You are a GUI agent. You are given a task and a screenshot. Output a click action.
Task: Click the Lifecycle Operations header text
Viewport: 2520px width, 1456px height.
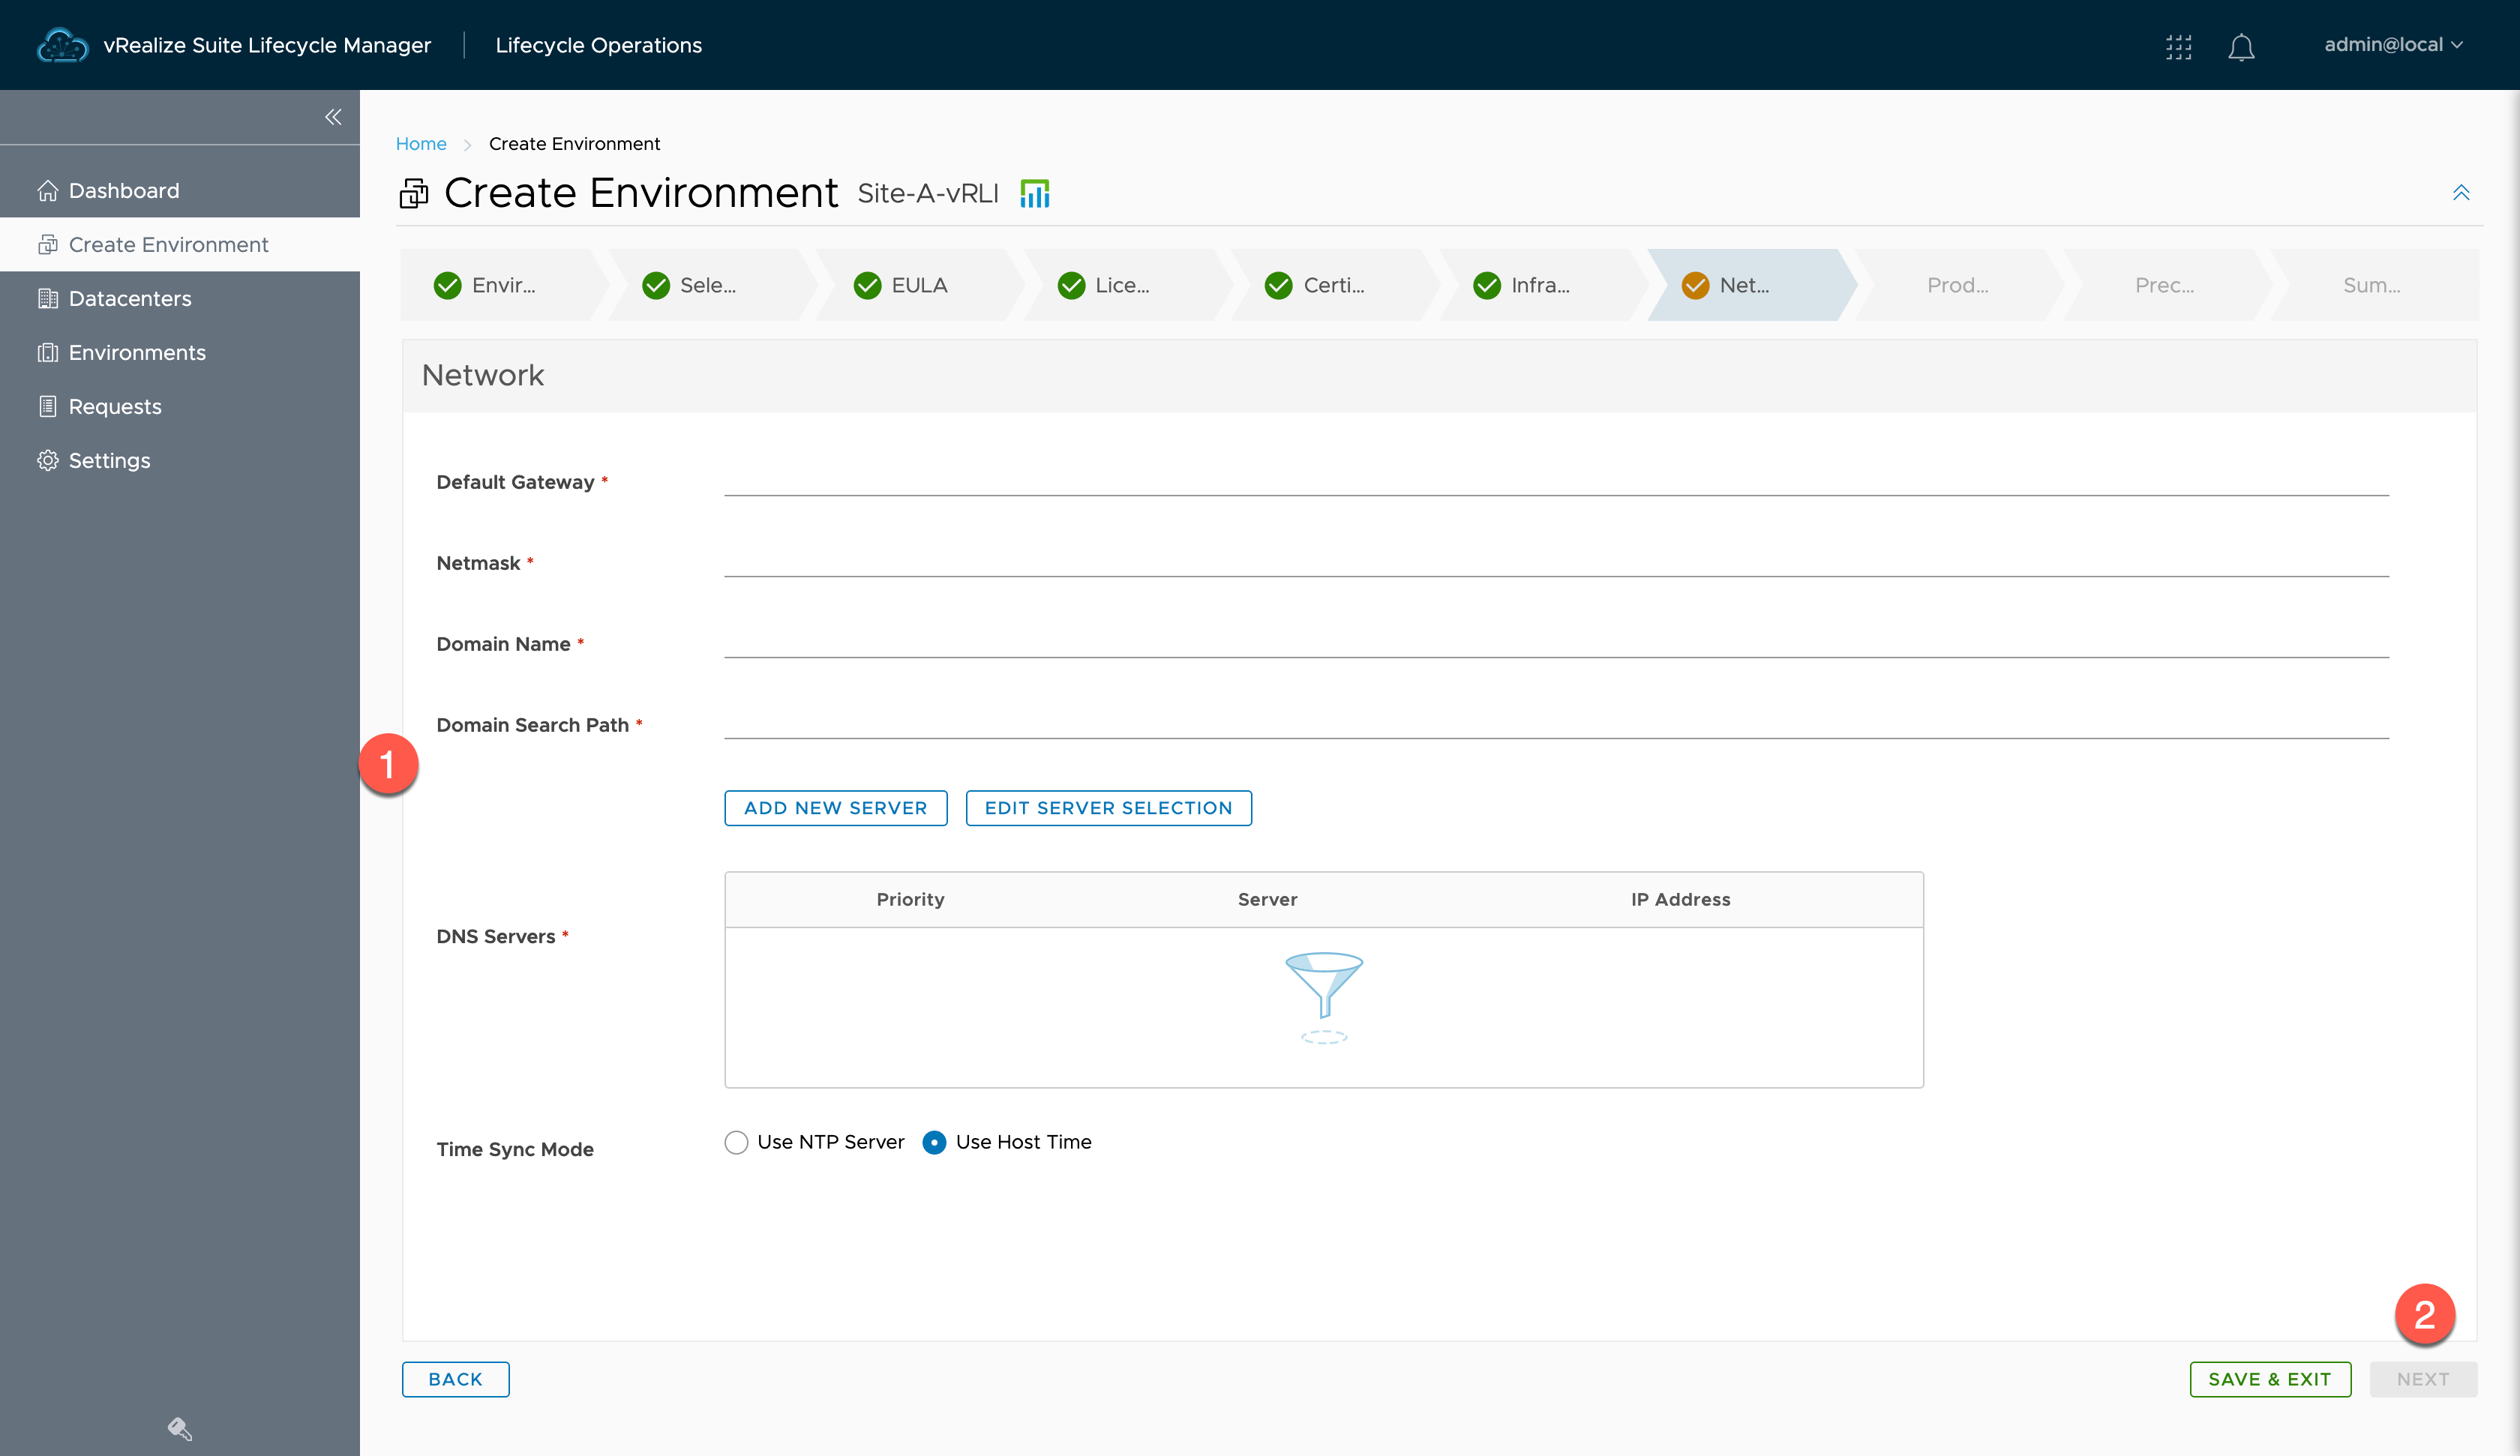(598, 45)
